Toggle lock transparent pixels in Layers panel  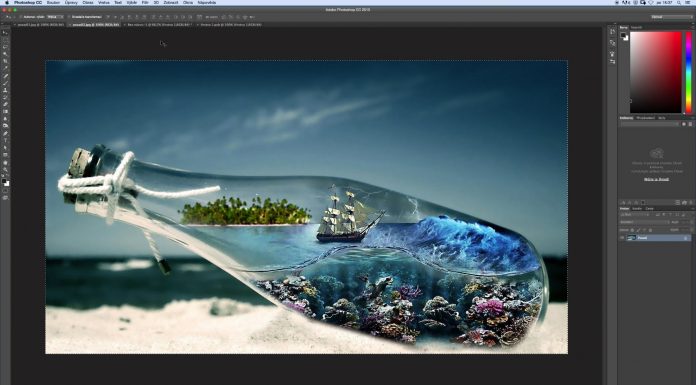tap(632, 230)
